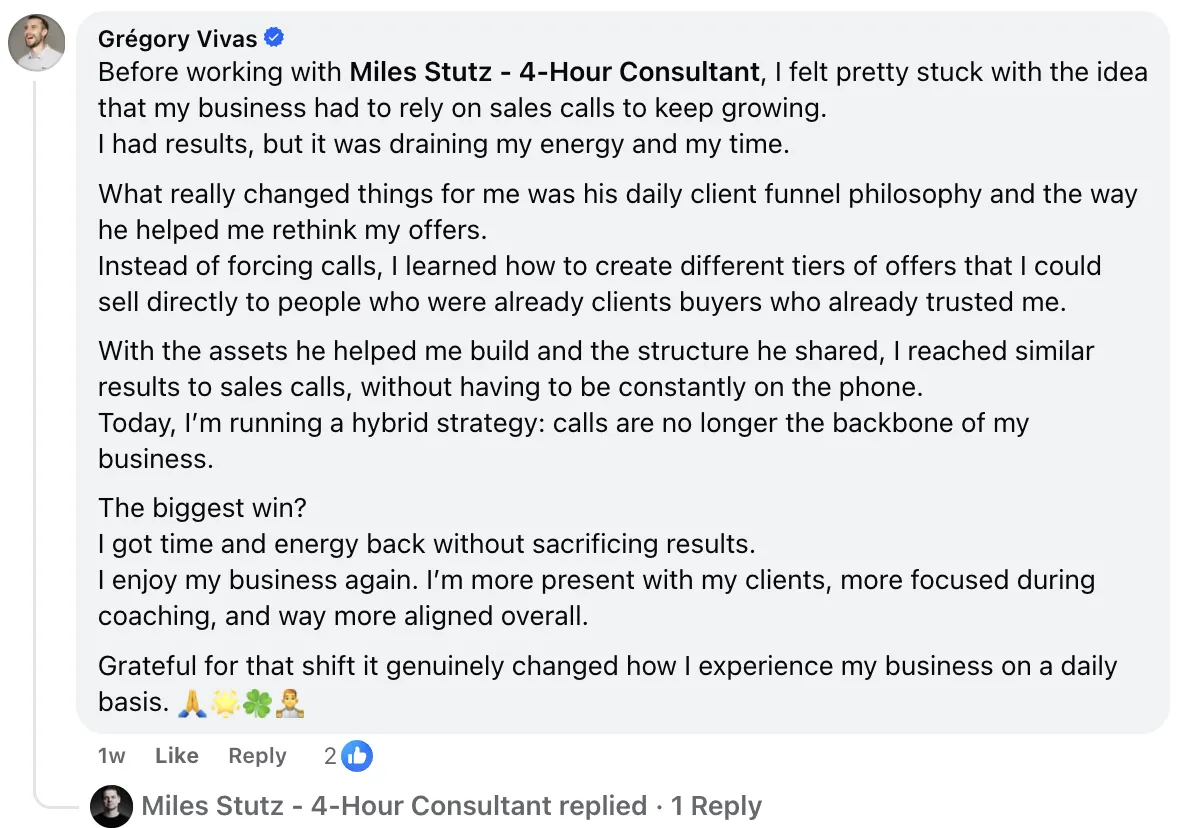1186x828 pixels.
Task: Expand the '1 Reply' indicator
Action: [716, 806]
